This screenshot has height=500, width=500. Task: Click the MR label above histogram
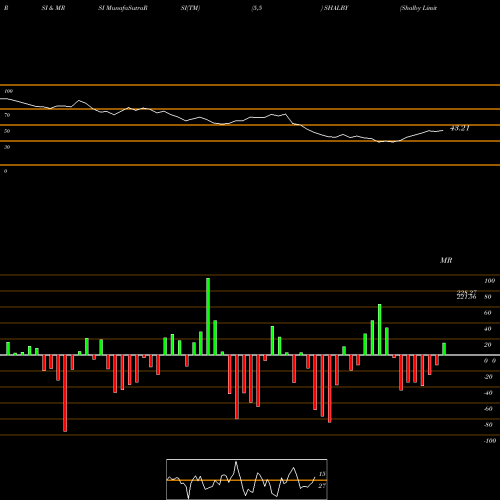pyautogui.click(x=446, y=260)
